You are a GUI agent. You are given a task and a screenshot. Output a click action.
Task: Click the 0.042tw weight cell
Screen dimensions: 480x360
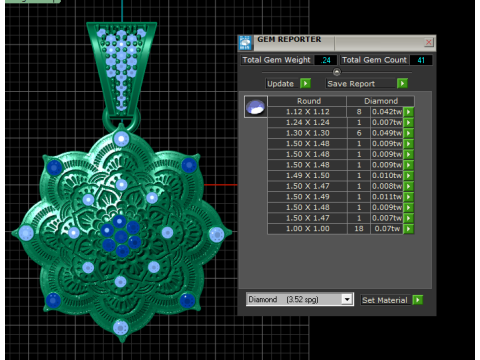pyautogui.click(x=387, y=112)
